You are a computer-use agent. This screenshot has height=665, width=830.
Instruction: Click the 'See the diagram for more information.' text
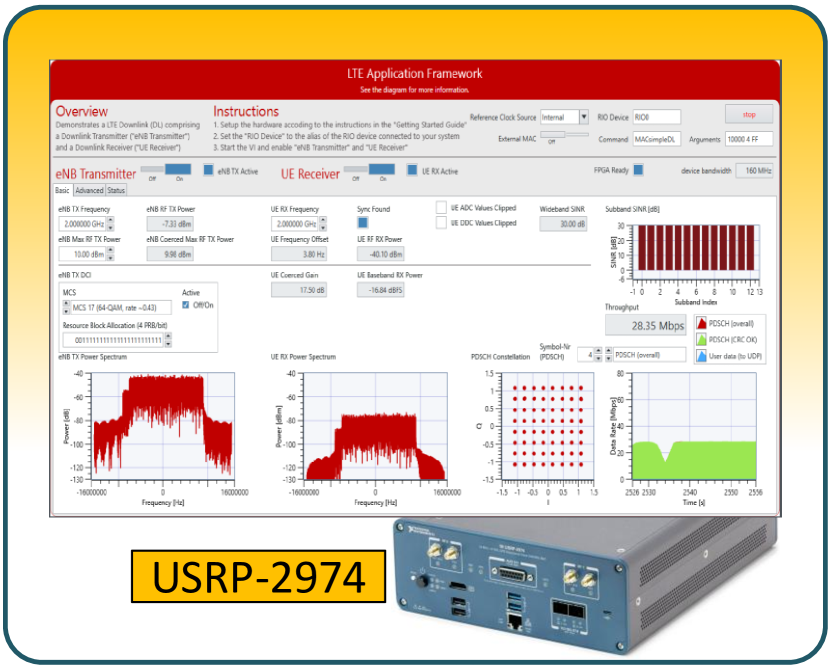point(414,90)
